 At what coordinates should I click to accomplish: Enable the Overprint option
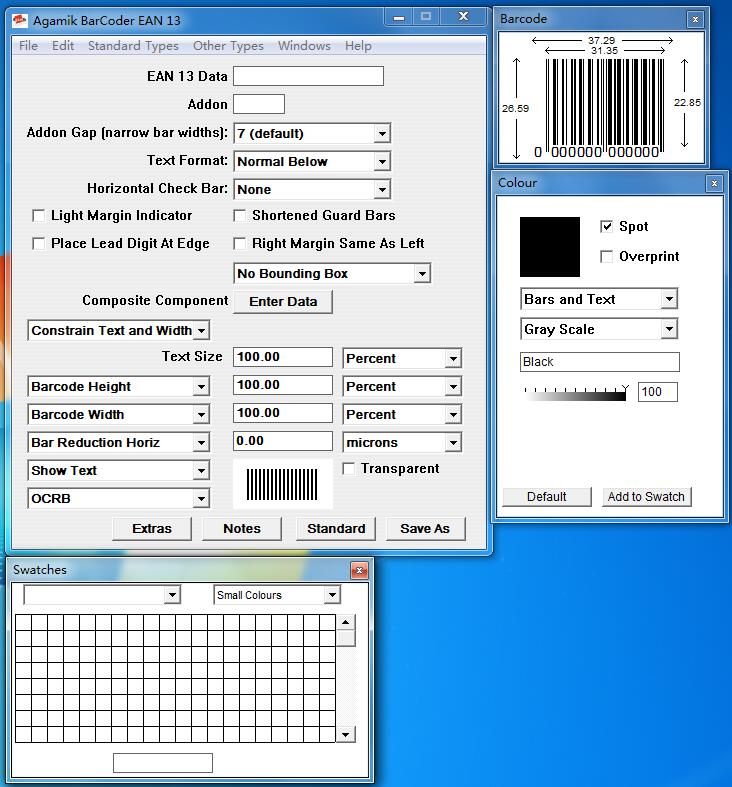(606, 257)
